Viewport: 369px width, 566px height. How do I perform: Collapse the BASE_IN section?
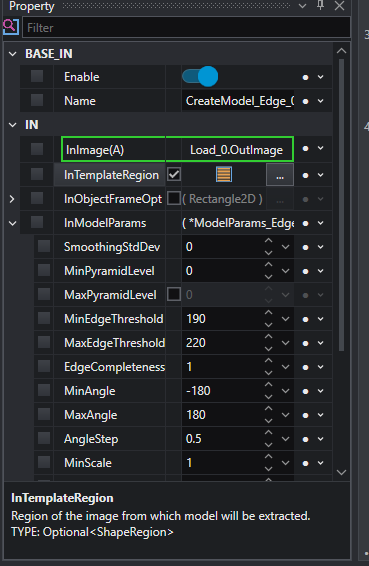pyautogui.click(x=13, y=54)
